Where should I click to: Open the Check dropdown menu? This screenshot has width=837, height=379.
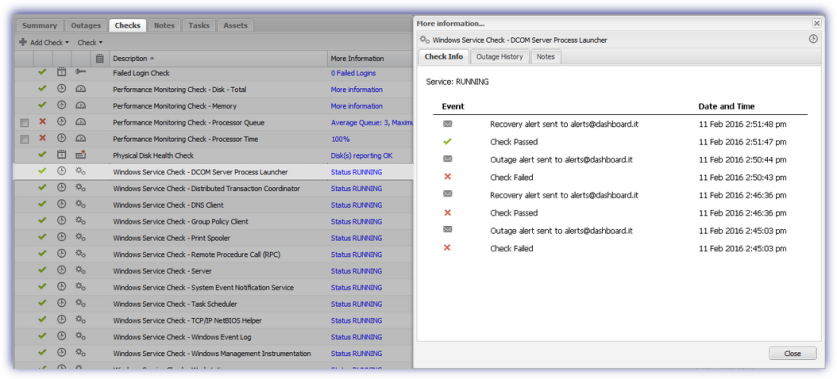pyautogui.click(x=90, y=42)
